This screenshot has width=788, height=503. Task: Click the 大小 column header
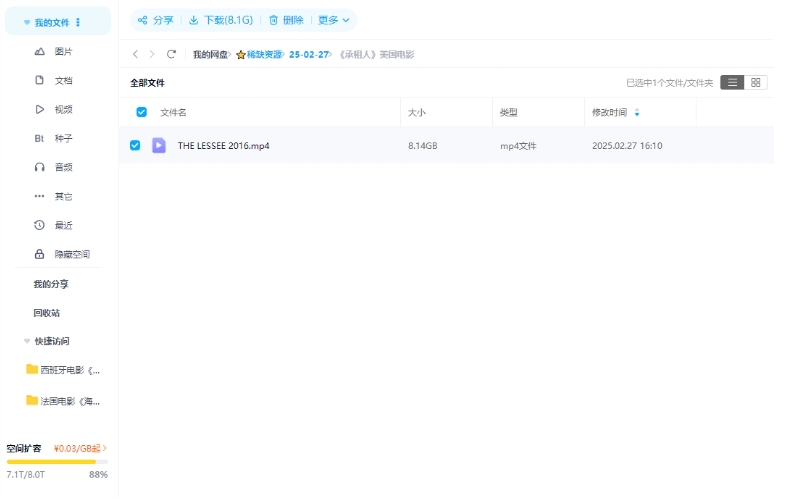(416, 113)
